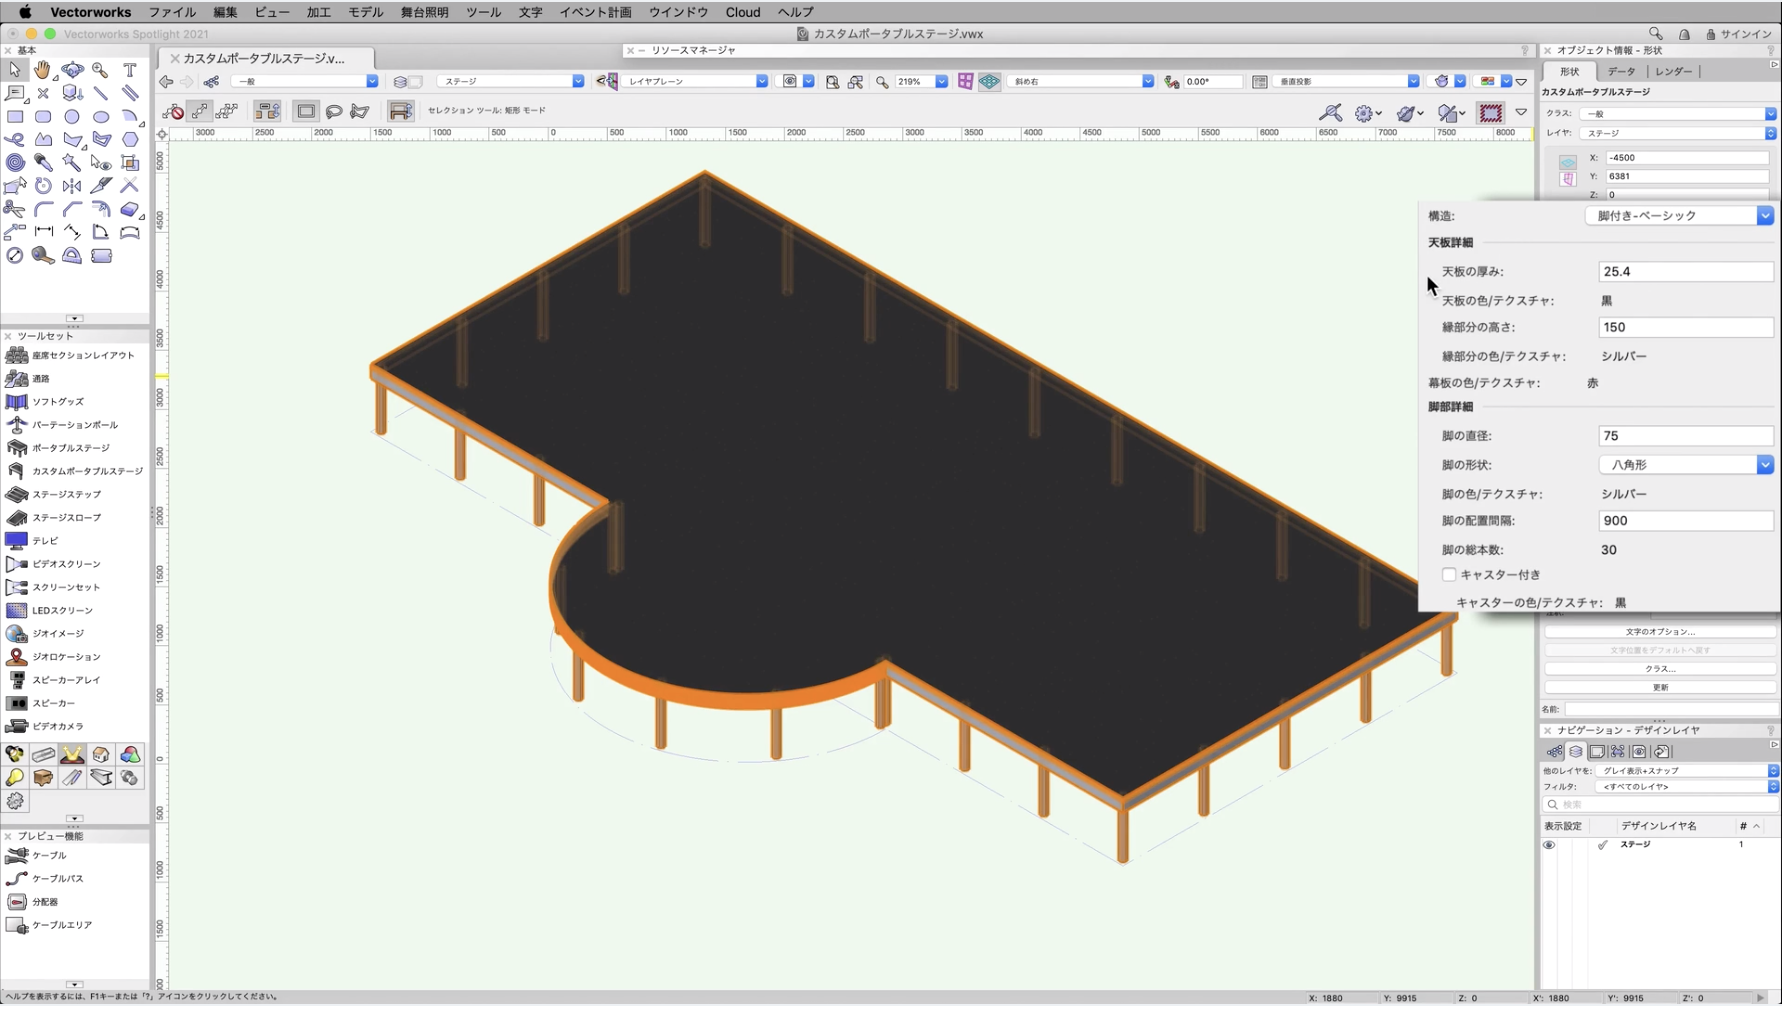Select the Trim scissors tool

click(x=15, y=208)
